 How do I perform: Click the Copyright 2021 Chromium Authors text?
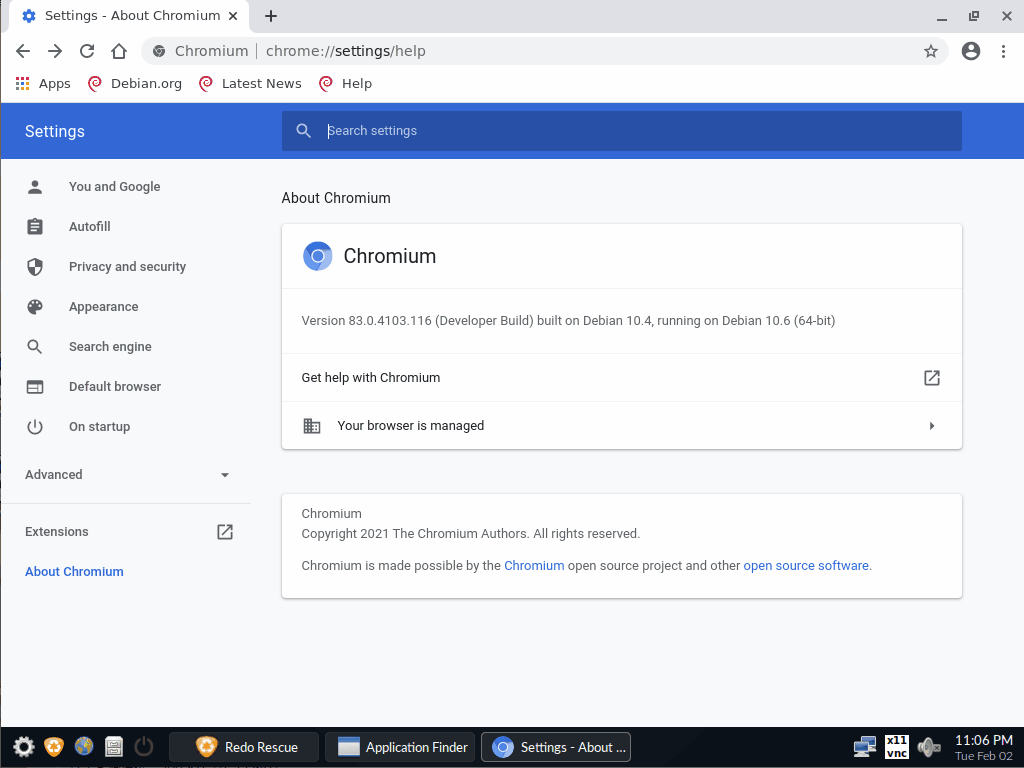471,534
